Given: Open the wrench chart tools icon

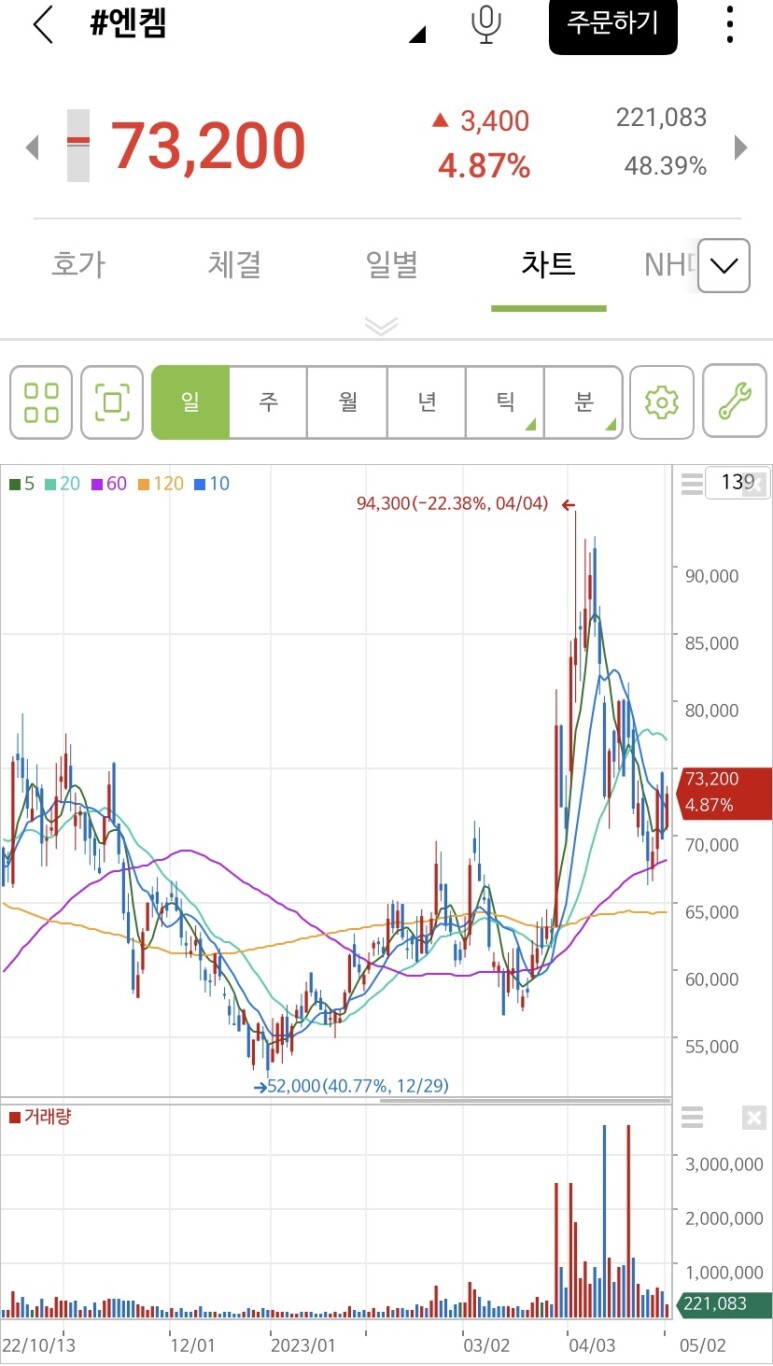Looking at the screenshot, I should [735, 402].
